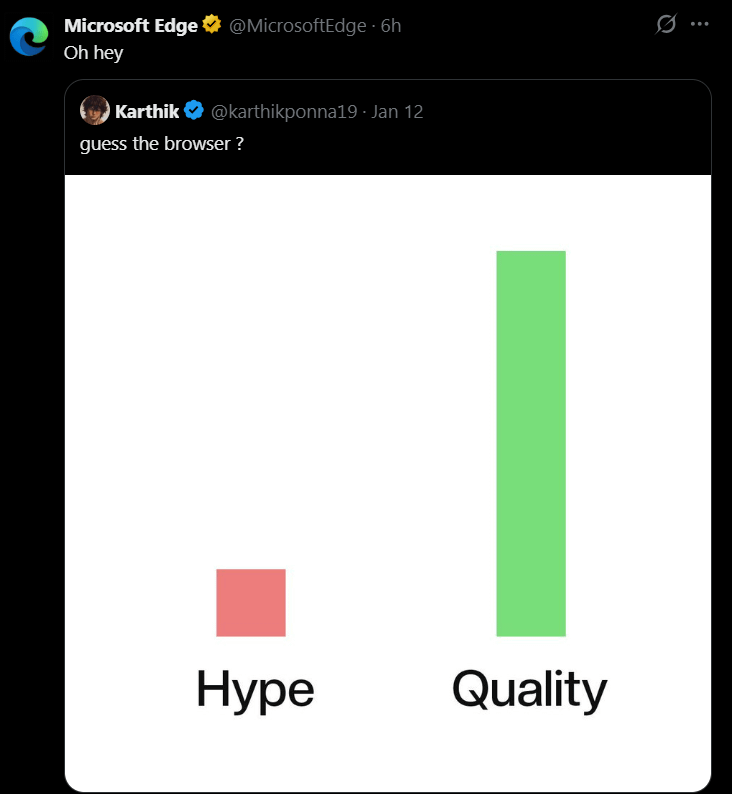Click the red Hype bar in the chart
This screenshot has width=732, height=794.
[251, 602]
